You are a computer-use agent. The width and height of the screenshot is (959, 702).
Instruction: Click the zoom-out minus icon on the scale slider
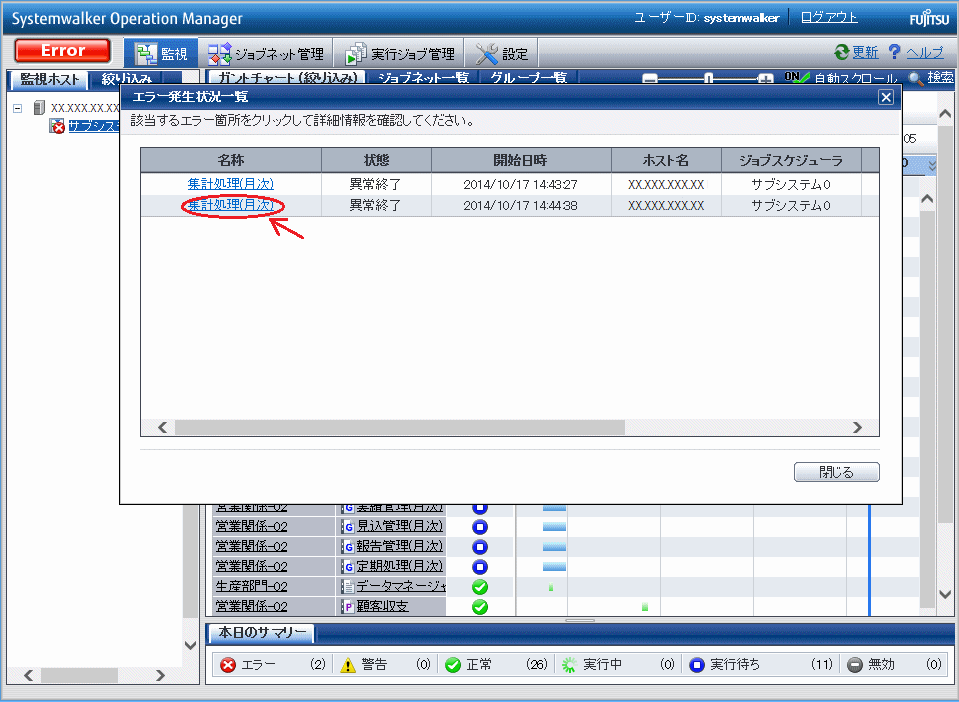650,79
